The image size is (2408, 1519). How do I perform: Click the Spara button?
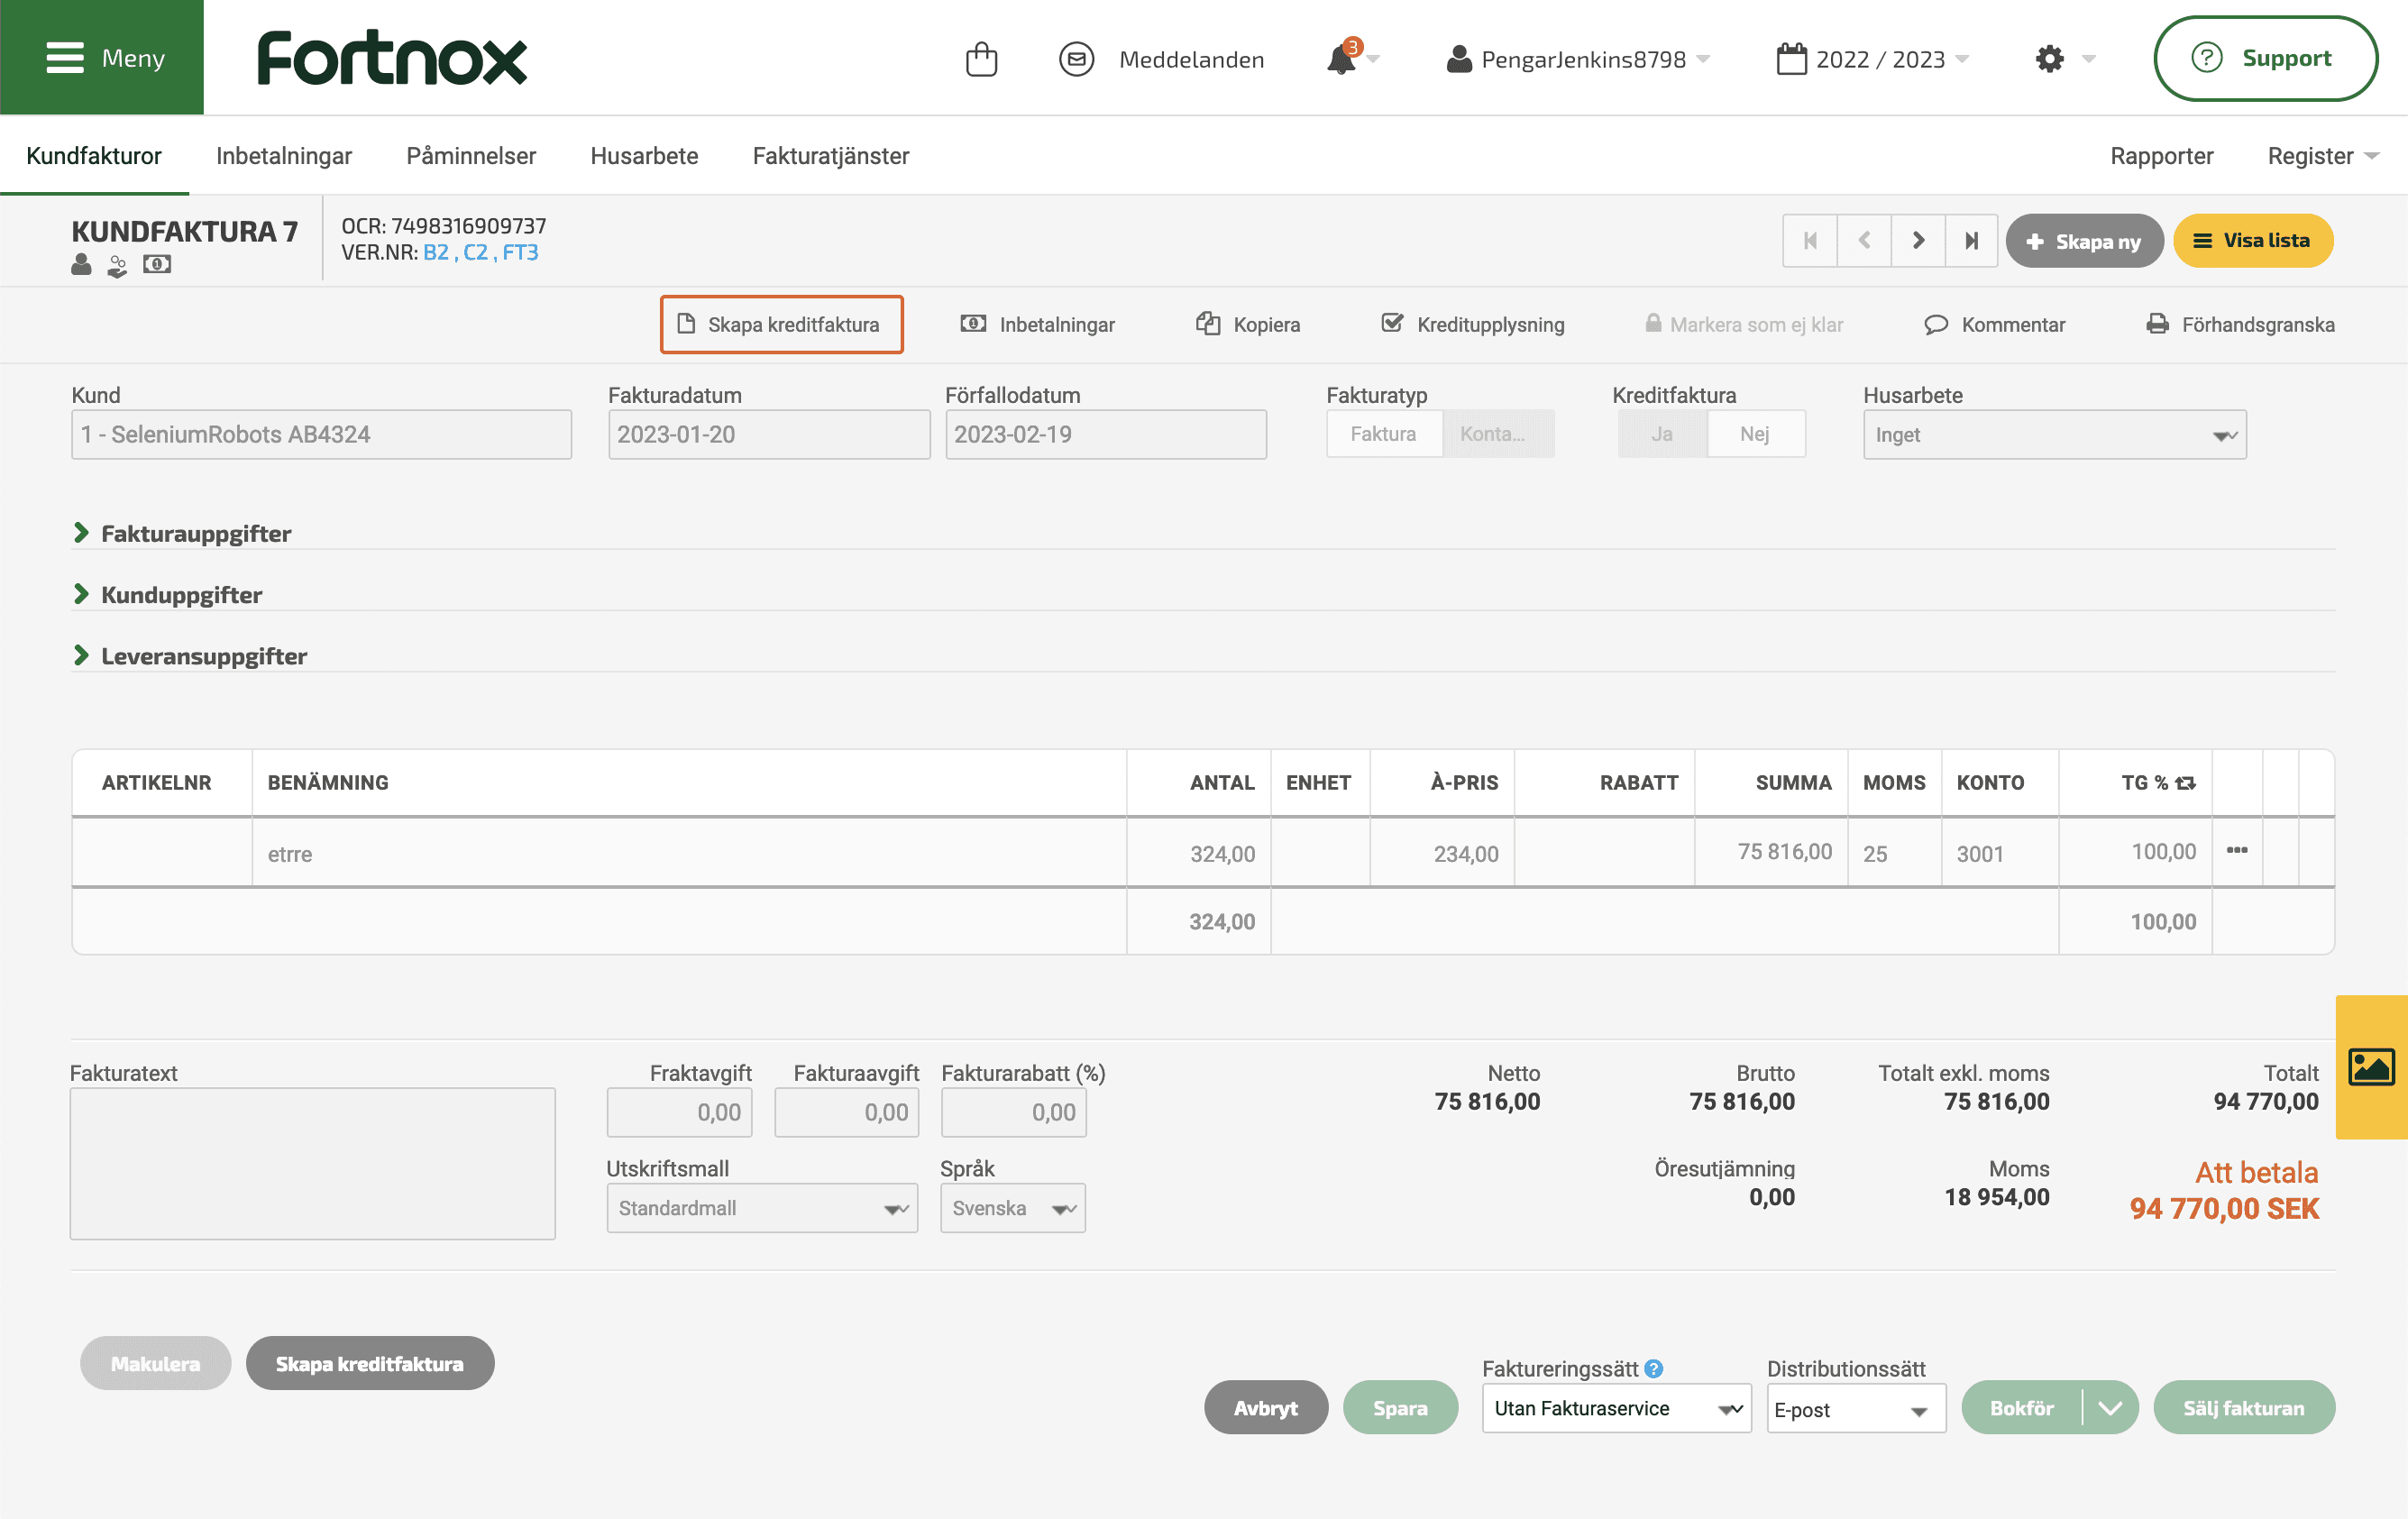coord(1400,1407)
